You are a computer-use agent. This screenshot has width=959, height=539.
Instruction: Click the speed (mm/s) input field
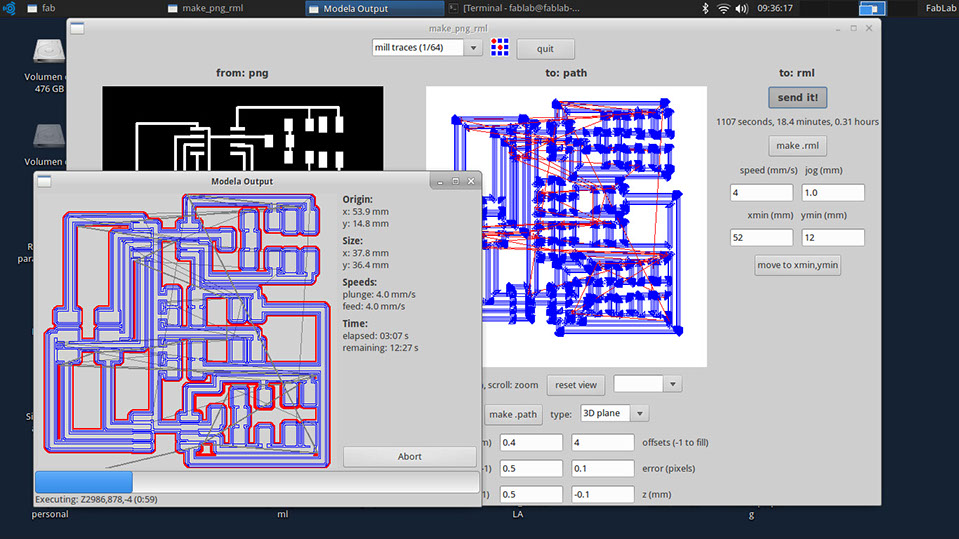click(761, 193)
